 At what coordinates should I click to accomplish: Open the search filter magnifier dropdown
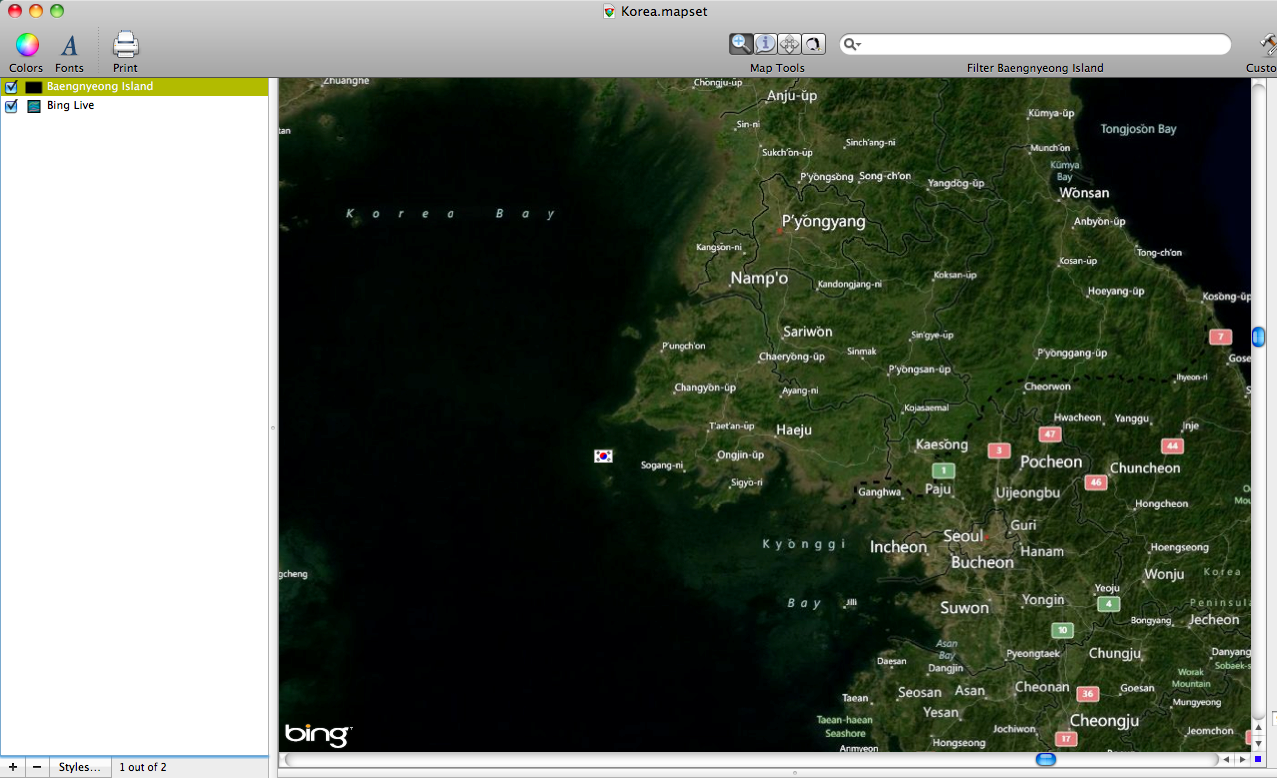point(851,45)
